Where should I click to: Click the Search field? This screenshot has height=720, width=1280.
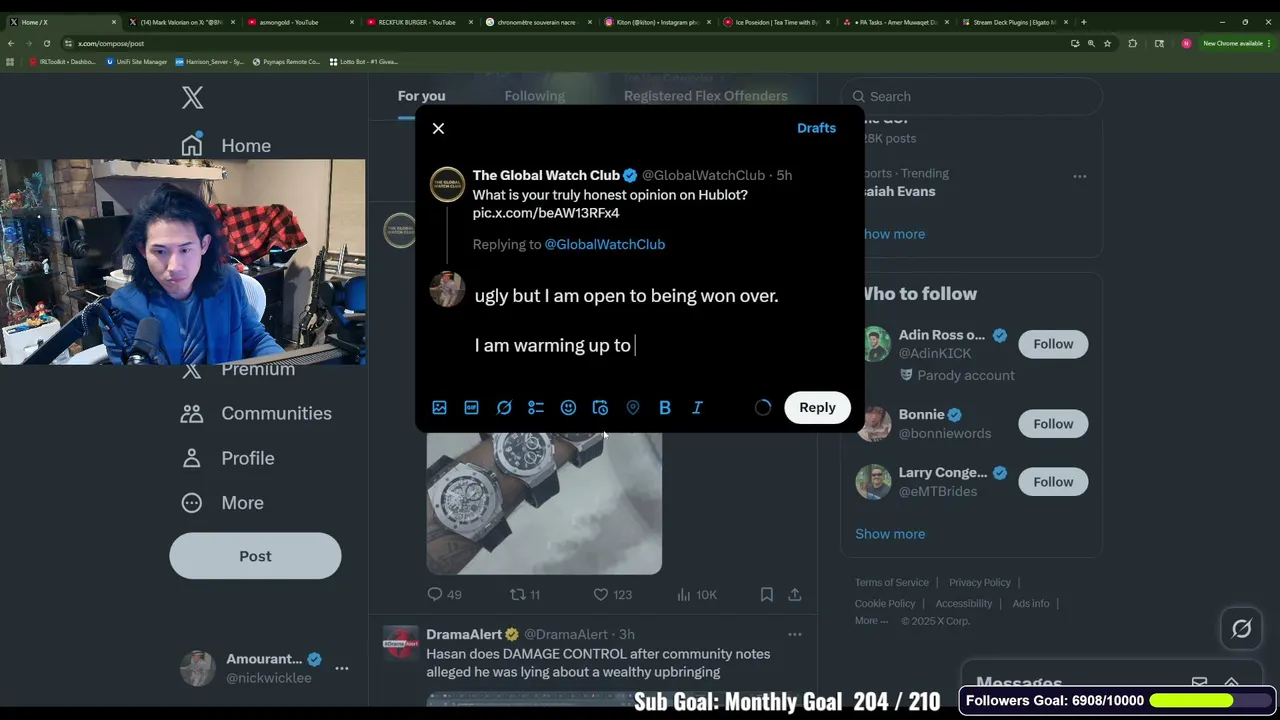971,96
